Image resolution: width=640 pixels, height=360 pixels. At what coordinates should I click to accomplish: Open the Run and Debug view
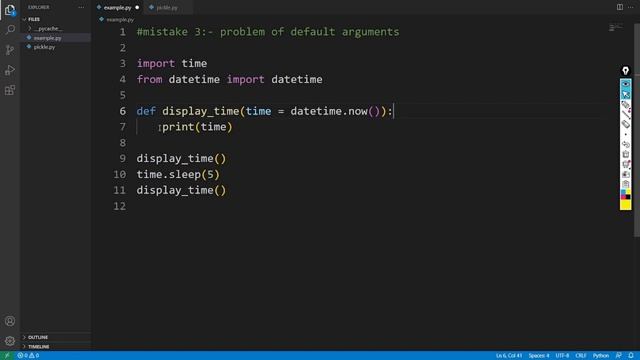pyautogui.click(x=10, y=70)
